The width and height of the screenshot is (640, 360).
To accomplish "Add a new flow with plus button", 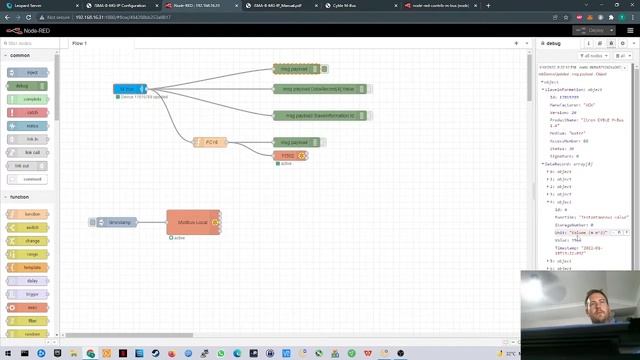I will pyautogui.click(x=516, y=43).
